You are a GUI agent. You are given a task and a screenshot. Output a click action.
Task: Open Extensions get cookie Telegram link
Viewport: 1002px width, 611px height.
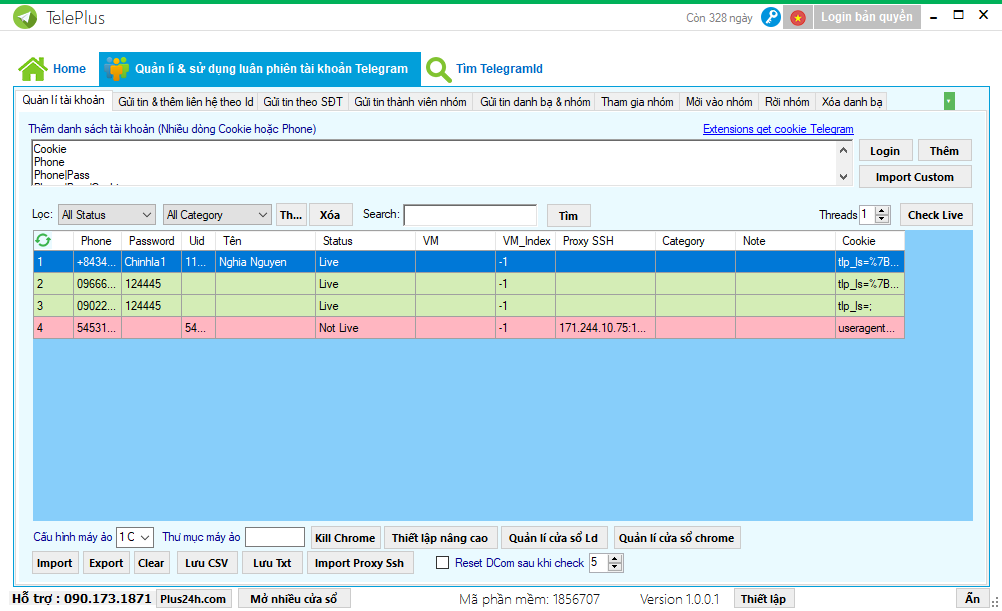click(x=777, y=129)
